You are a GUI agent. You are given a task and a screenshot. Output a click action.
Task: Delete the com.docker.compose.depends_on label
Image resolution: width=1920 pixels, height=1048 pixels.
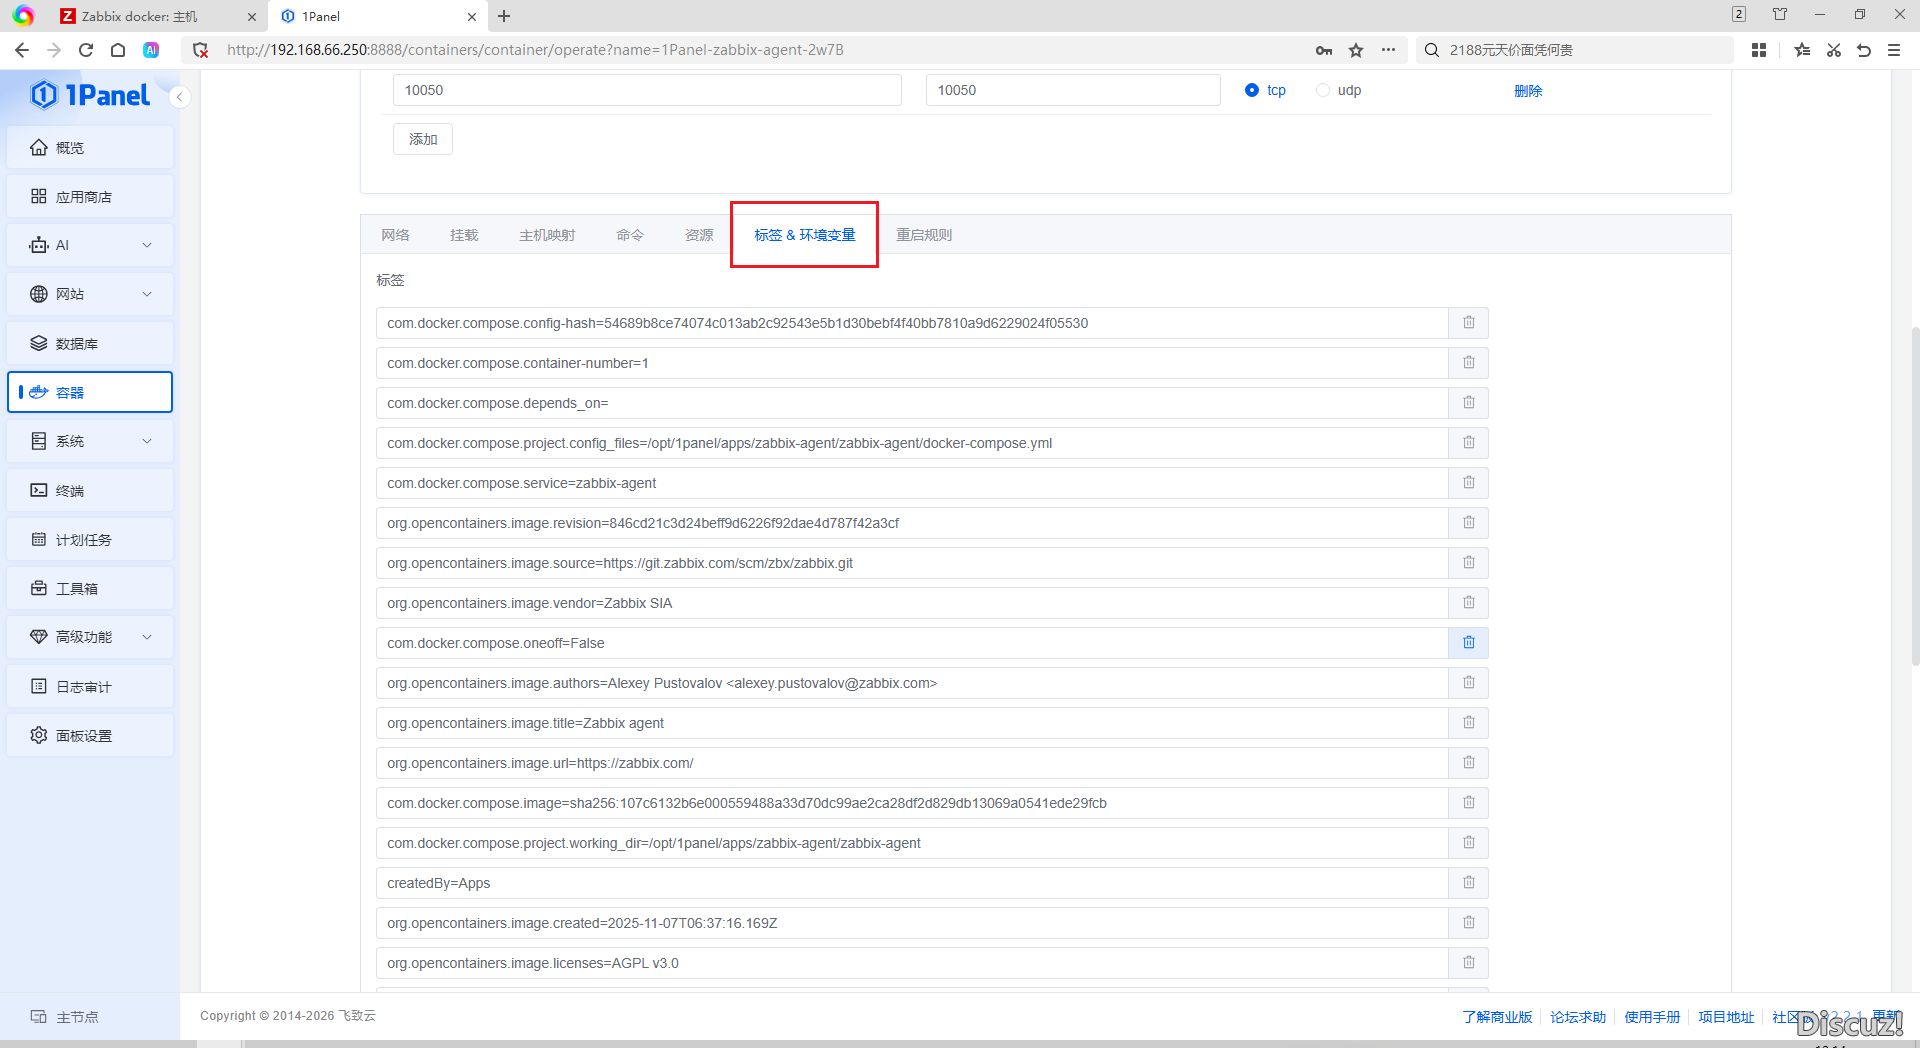[x=1468, y=403]
